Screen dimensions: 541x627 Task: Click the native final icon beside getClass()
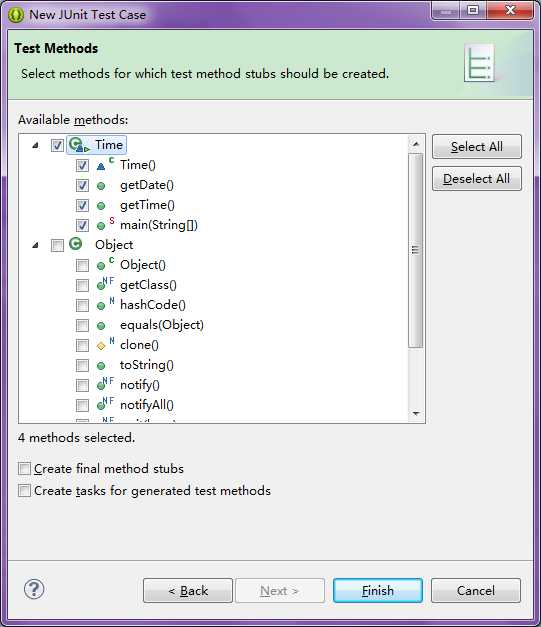click(x=106, y=284)
